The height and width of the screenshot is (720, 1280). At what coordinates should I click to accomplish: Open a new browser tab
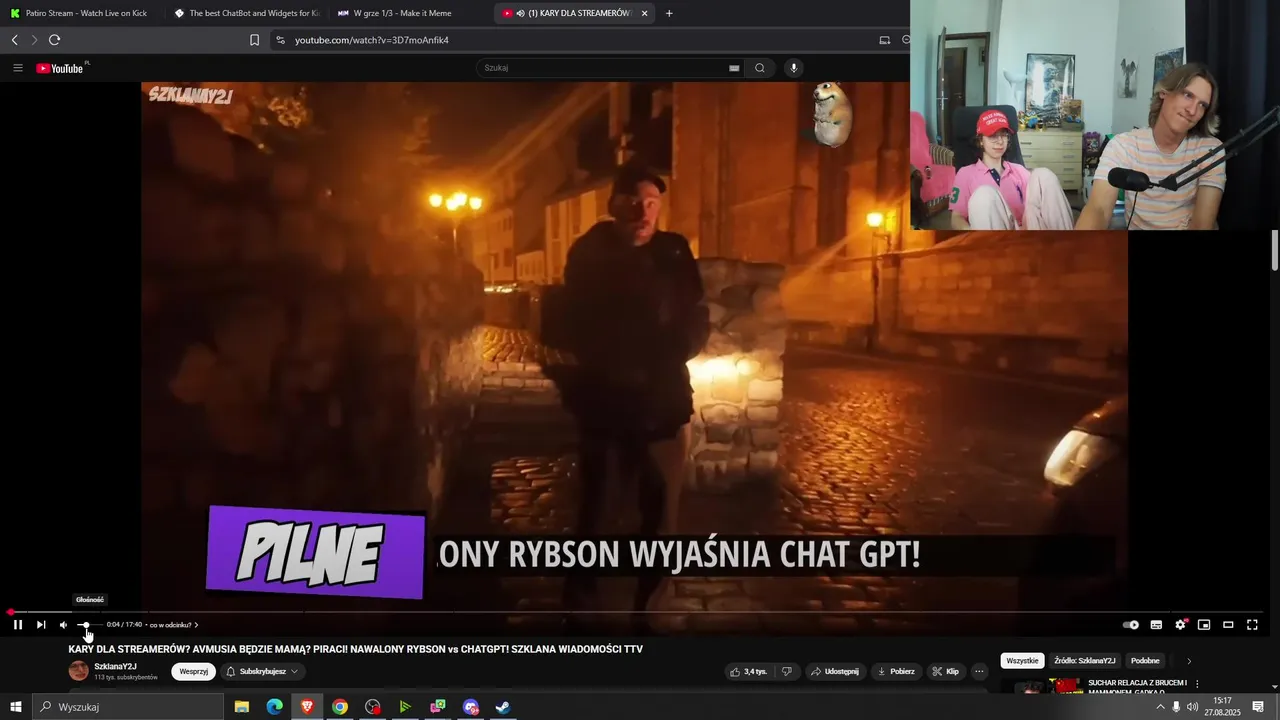click(669, 13)
